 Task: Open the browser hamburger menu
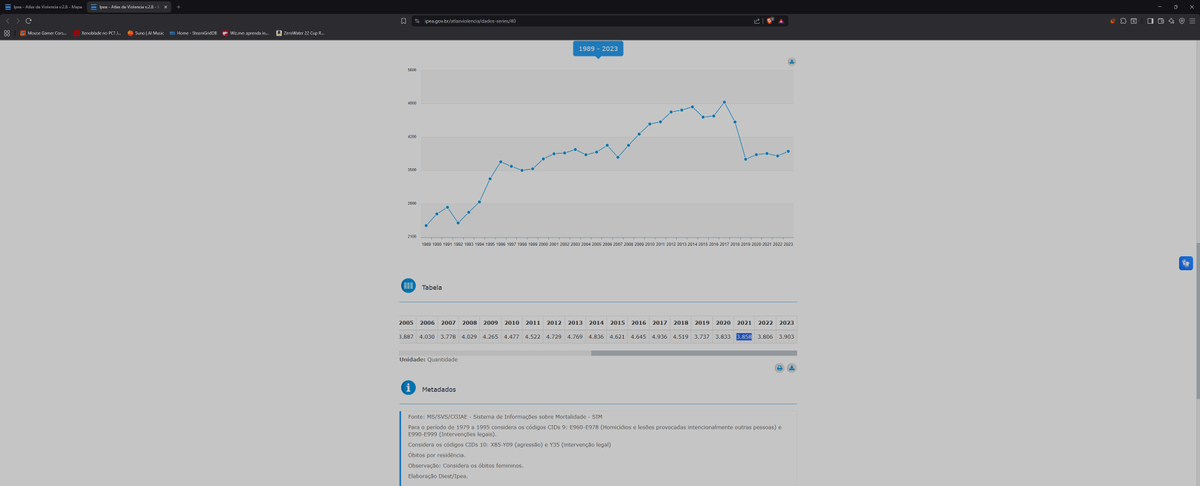pos(1192,20)
